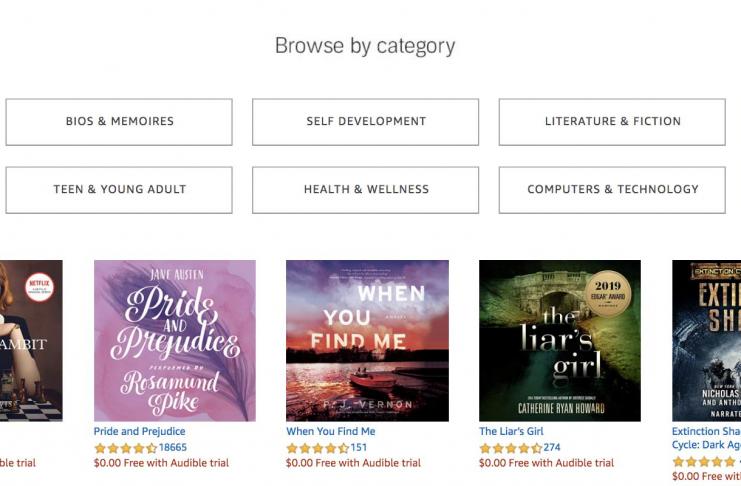View the 151 reviews for When You Find Me
Screen dimensions: 741x486
[x=359, y=448]
